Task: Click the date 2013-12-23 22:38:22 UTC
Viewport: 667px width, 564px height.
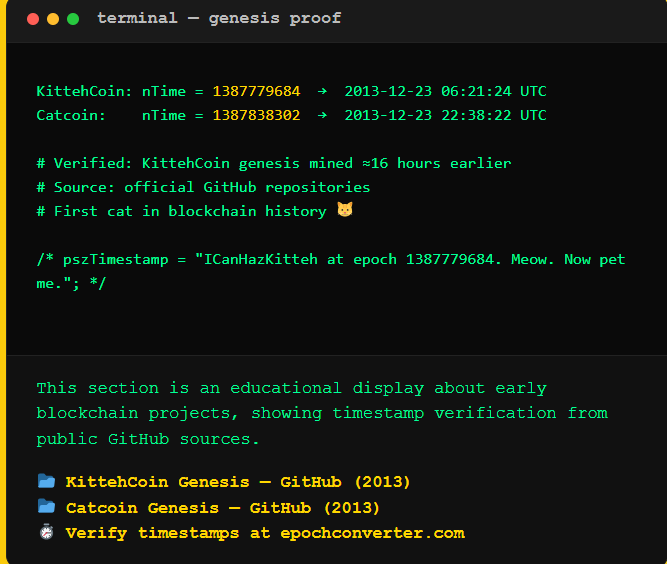Action: (445, 115)
